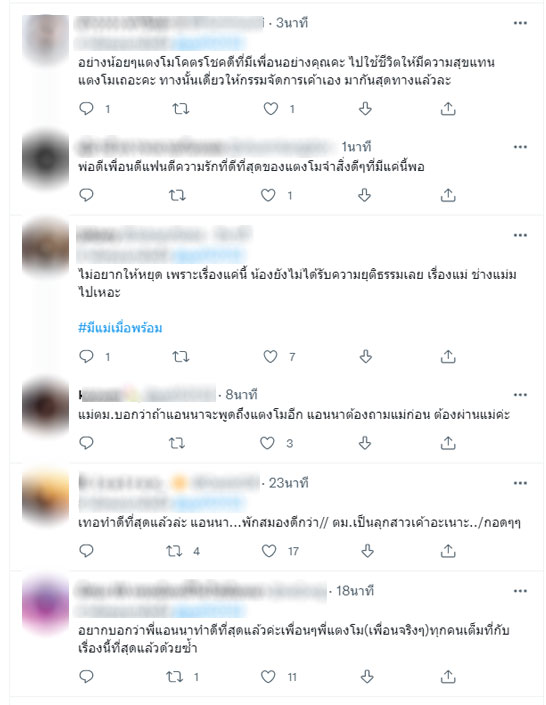Reply to the tweet posted 3 minutes ago

point(86,108)
